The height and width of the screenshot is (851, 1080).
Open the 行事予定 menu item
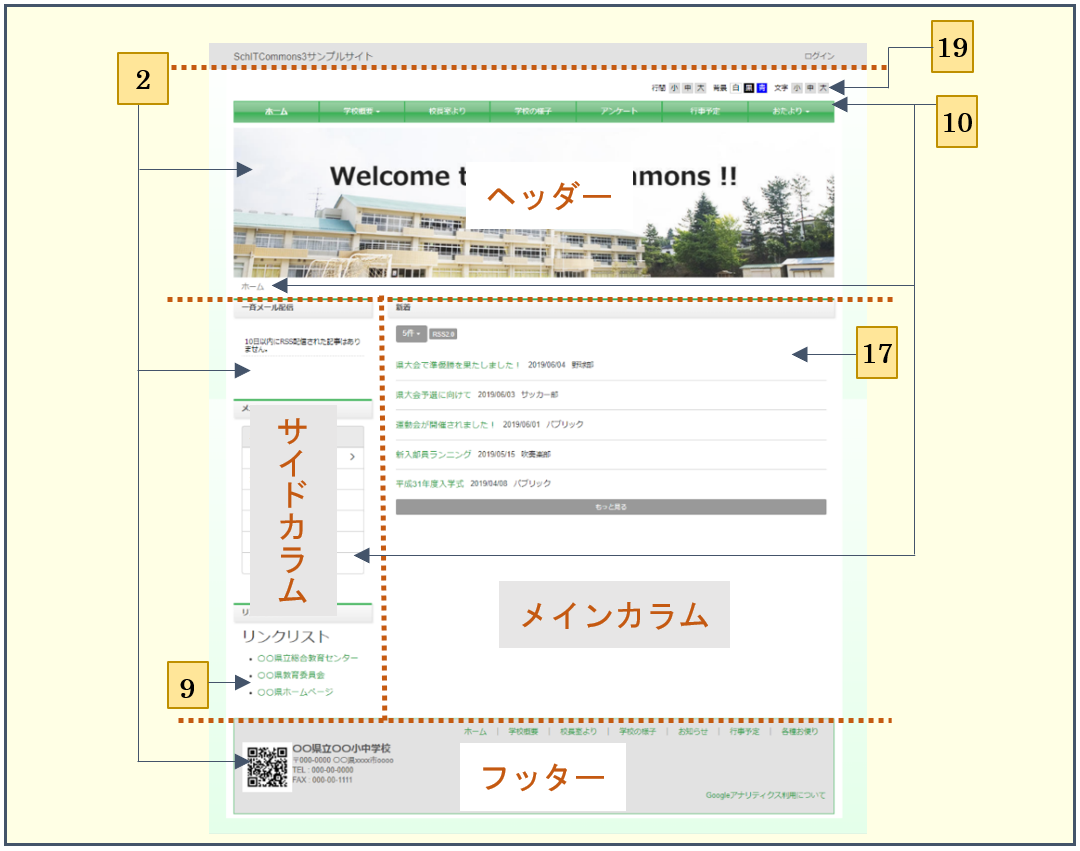[x=704, y=112]
